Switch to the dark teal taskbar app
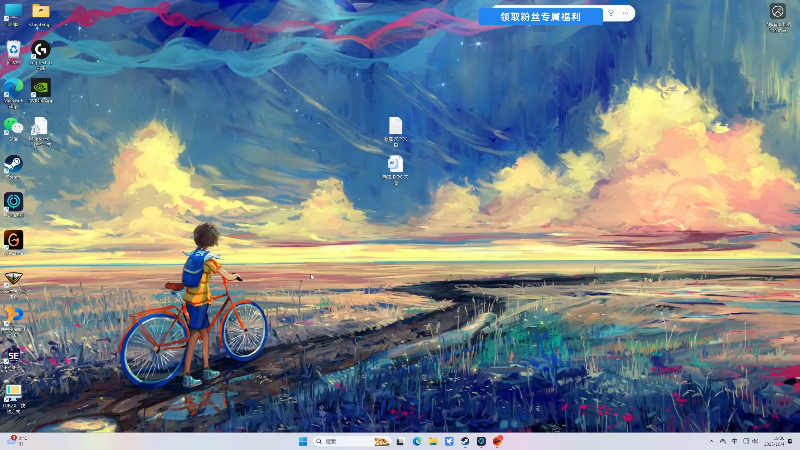The image size is (800, 450). 481,441
